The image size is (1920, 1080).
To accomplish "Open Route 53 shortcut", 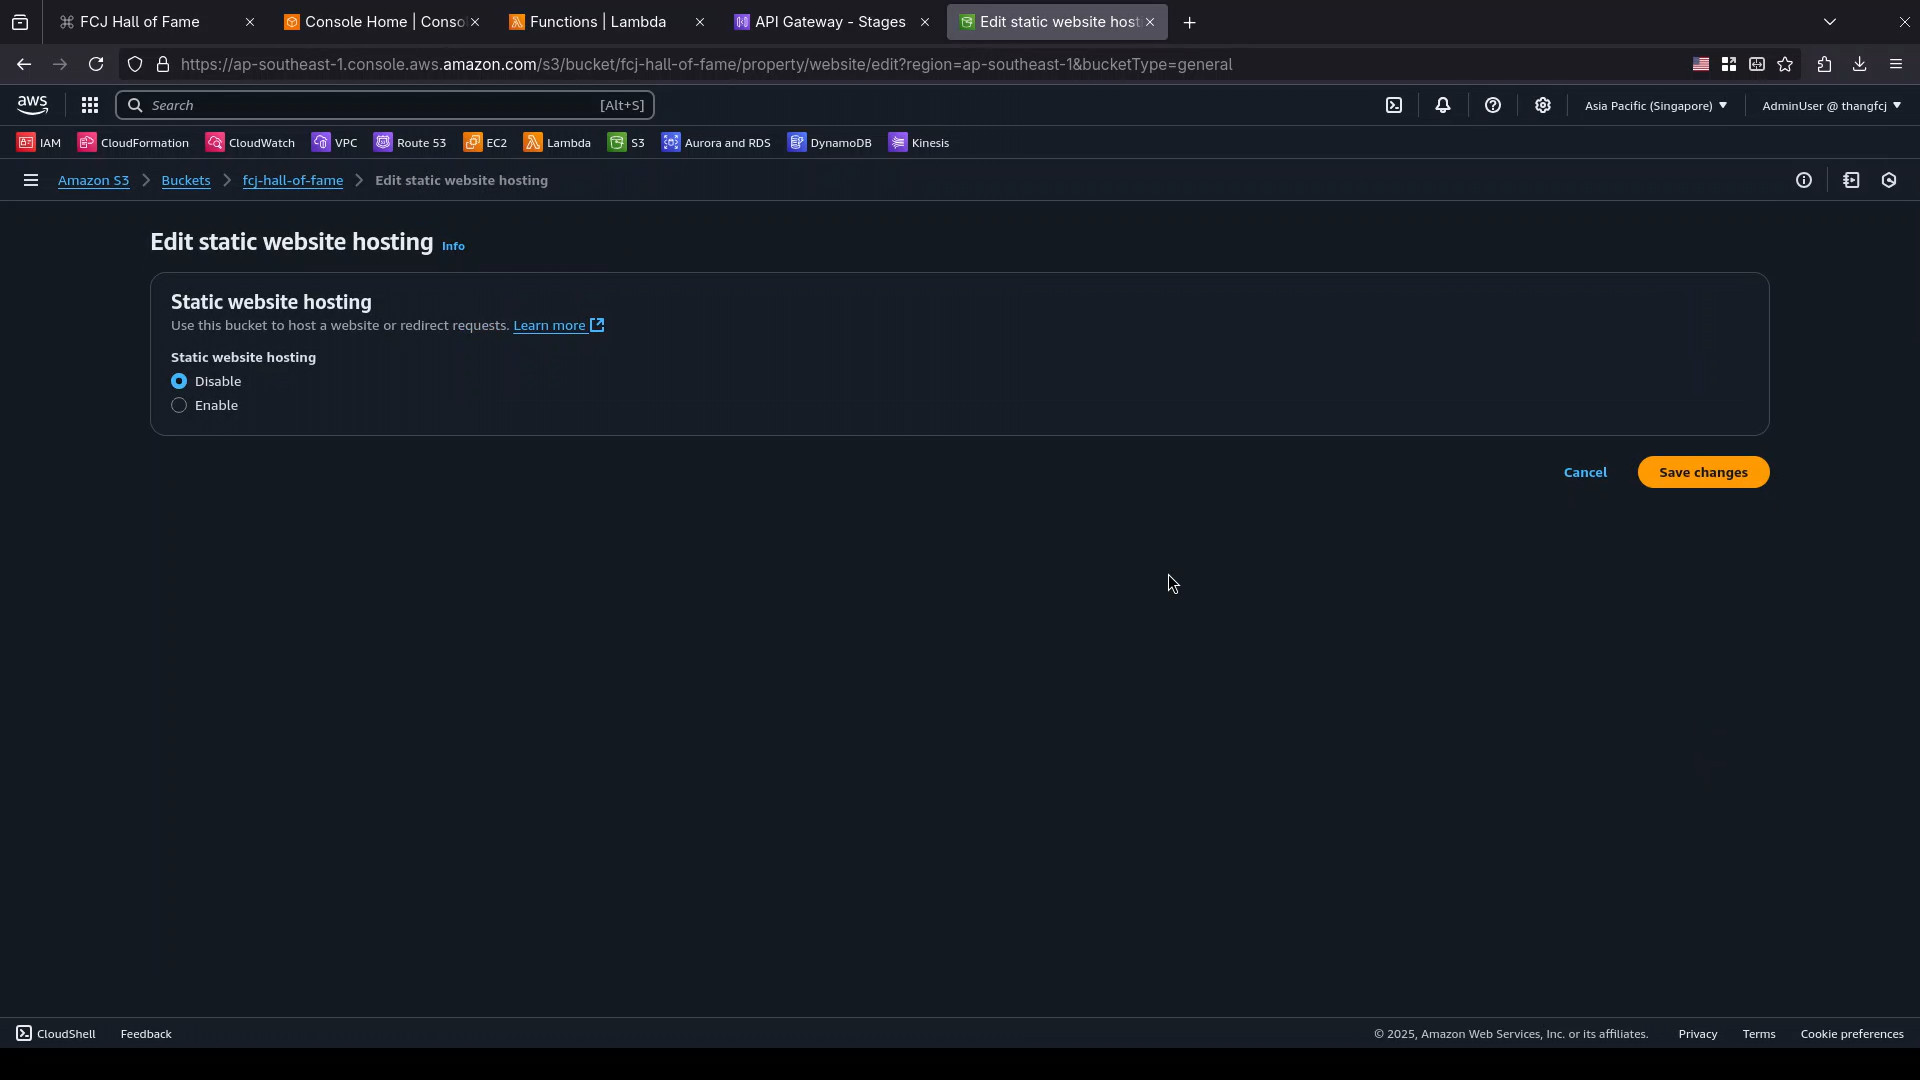I will pos(410,143).
